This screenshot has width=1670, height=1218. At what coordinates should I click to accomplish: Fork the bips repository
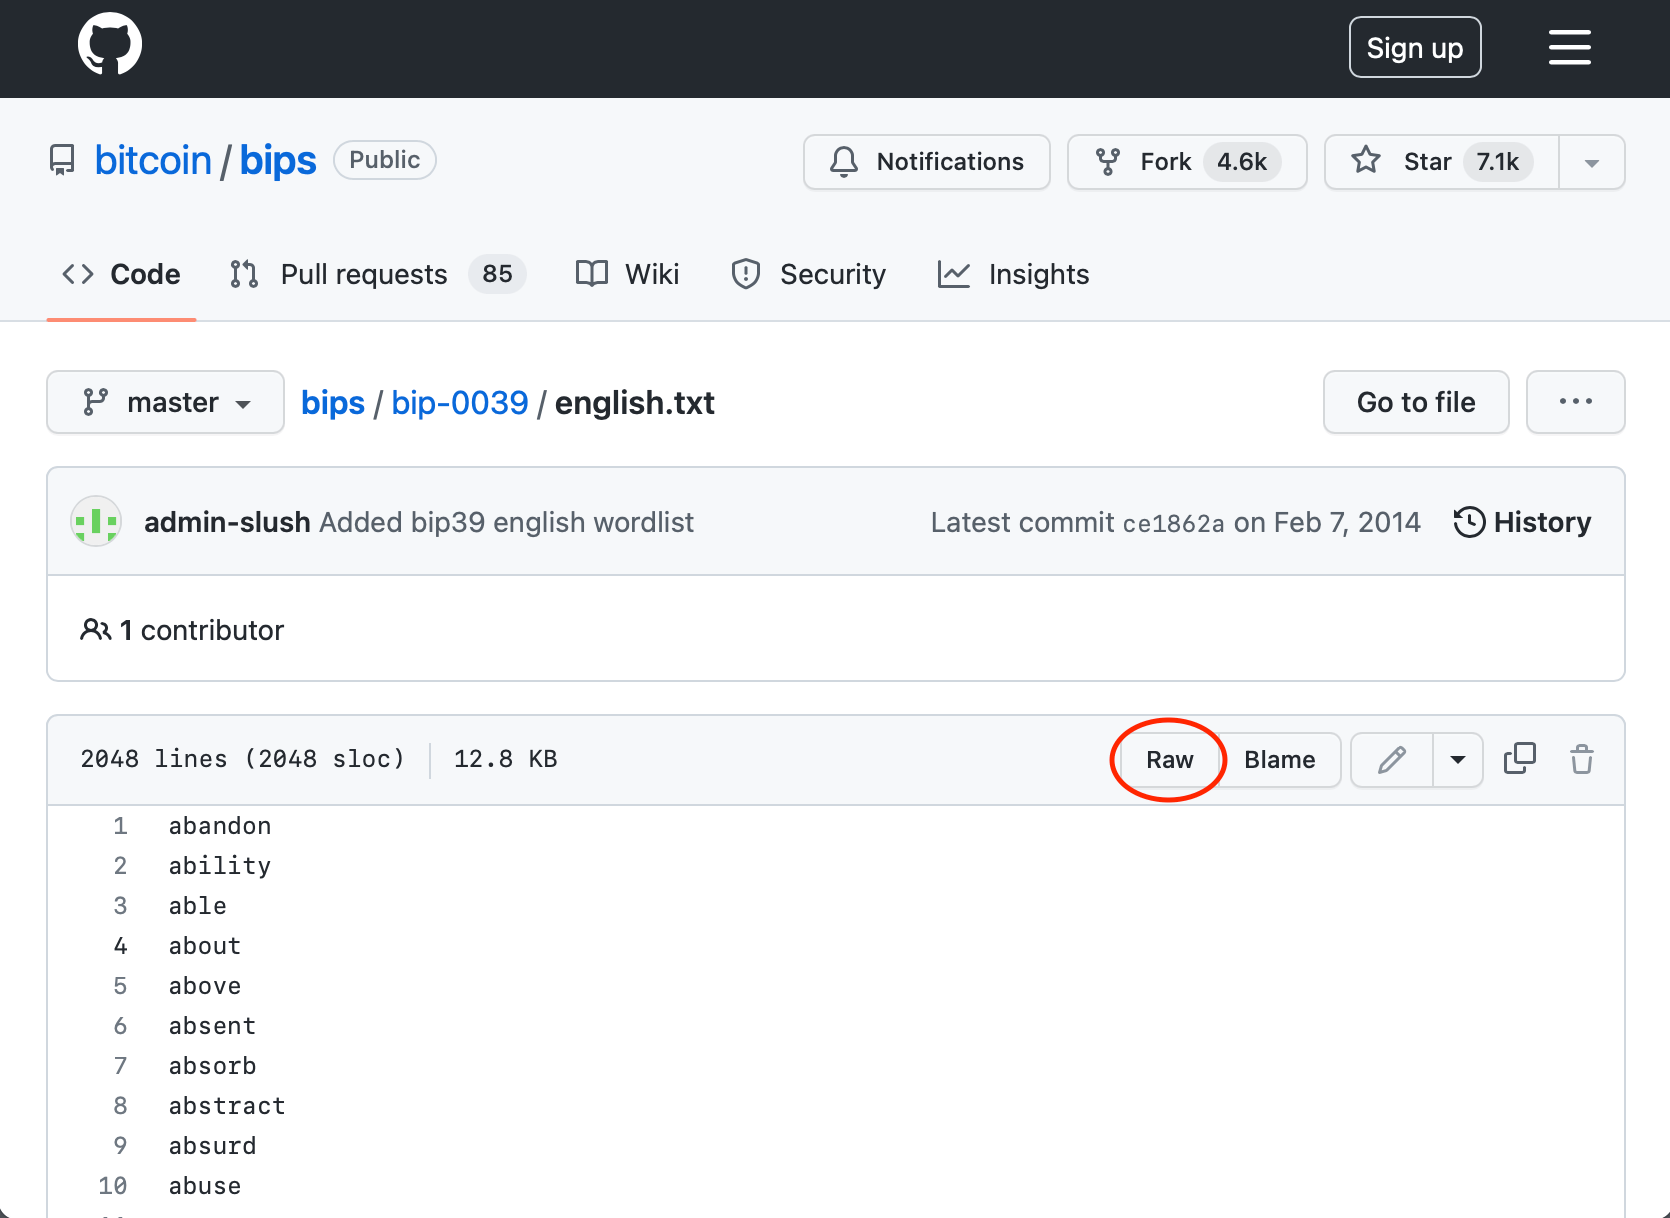tap(1187, 162)
